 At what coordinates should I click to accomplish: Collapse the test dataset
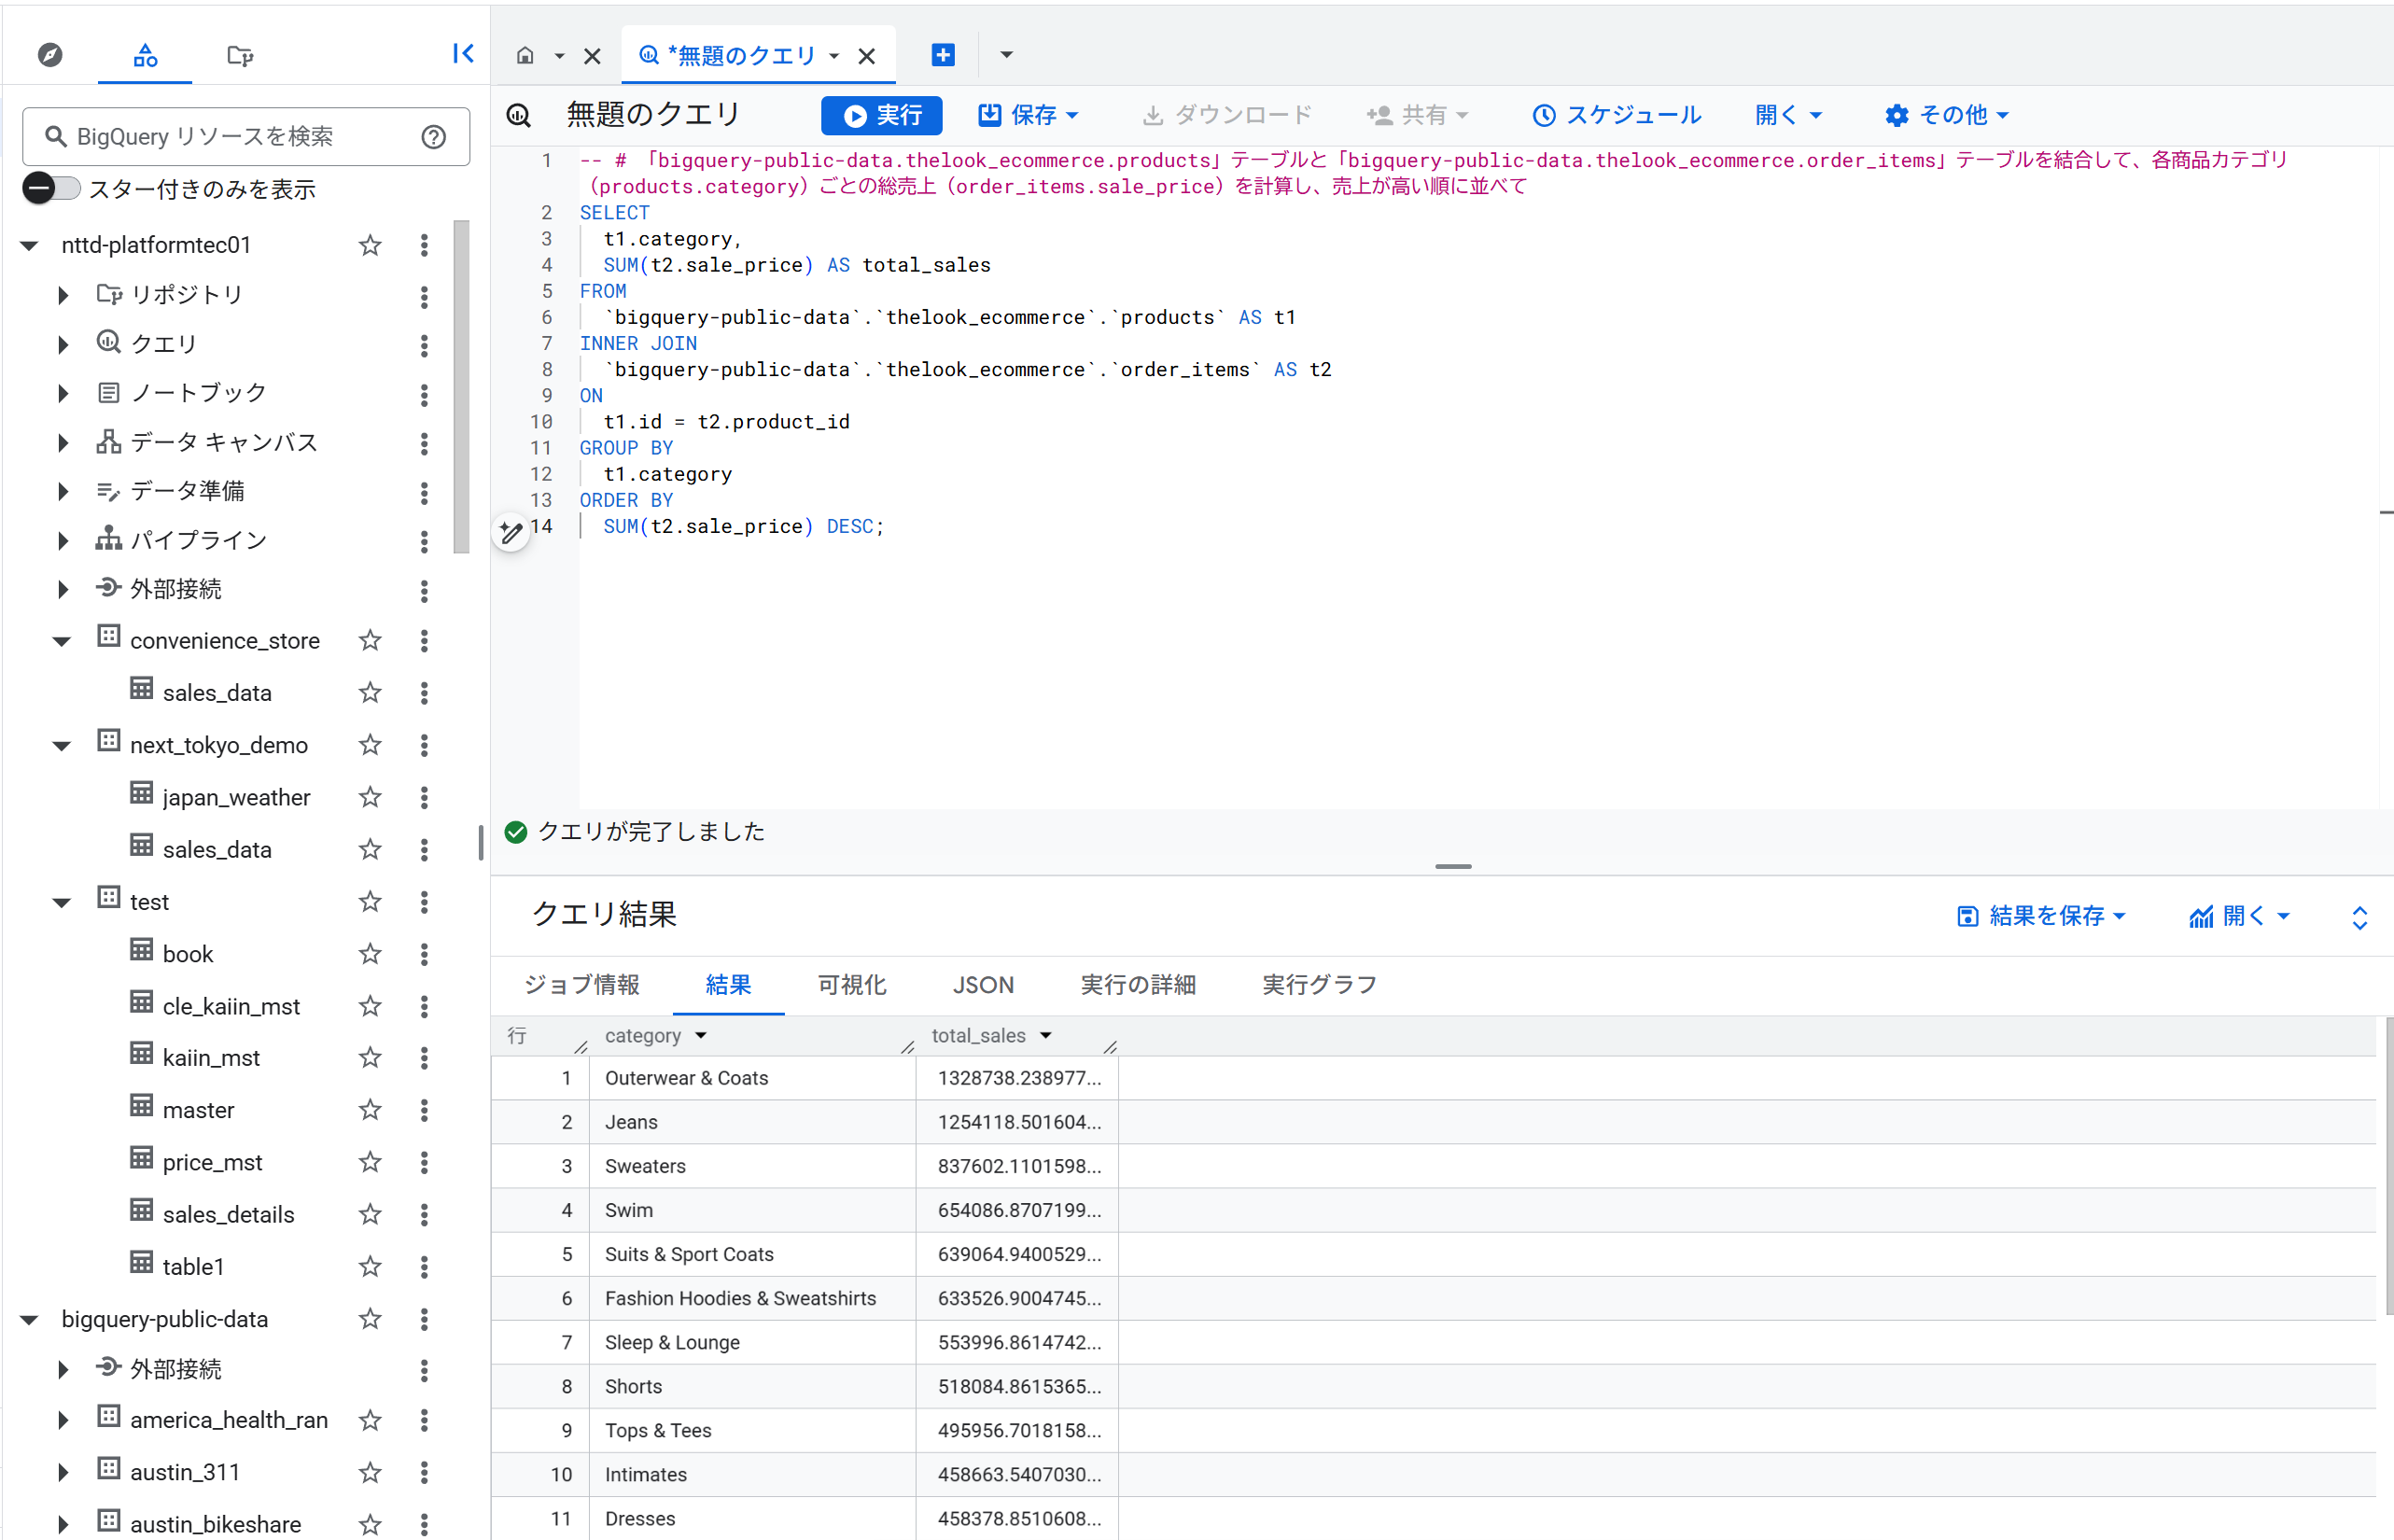61,901
